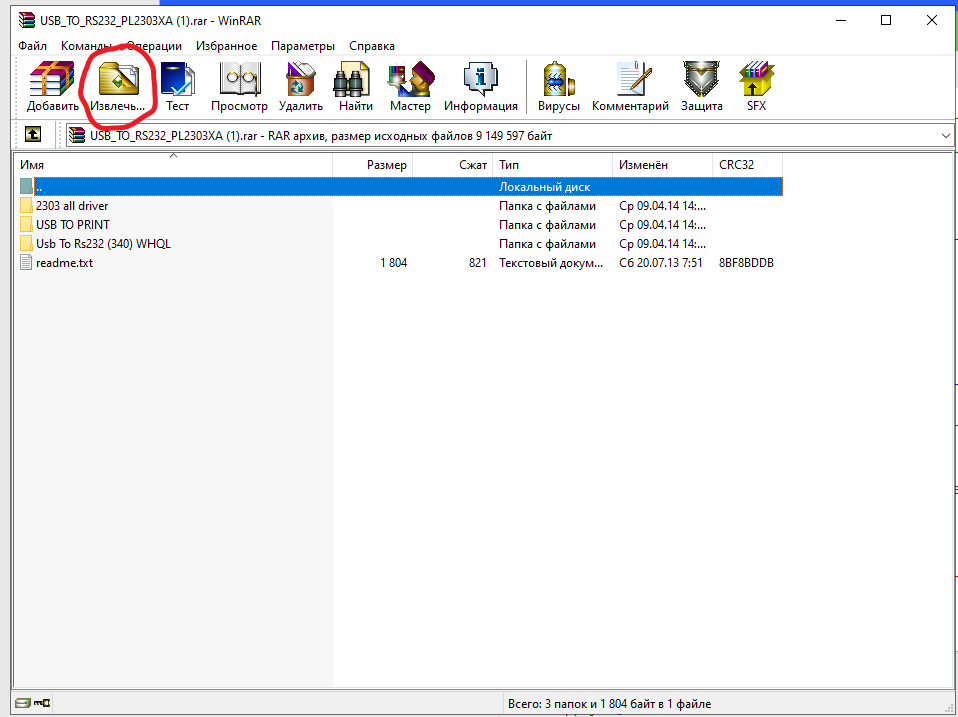Launch the Мастер (Wizard) tool
This screenshot has width=958, height=717.
[411, 79]
